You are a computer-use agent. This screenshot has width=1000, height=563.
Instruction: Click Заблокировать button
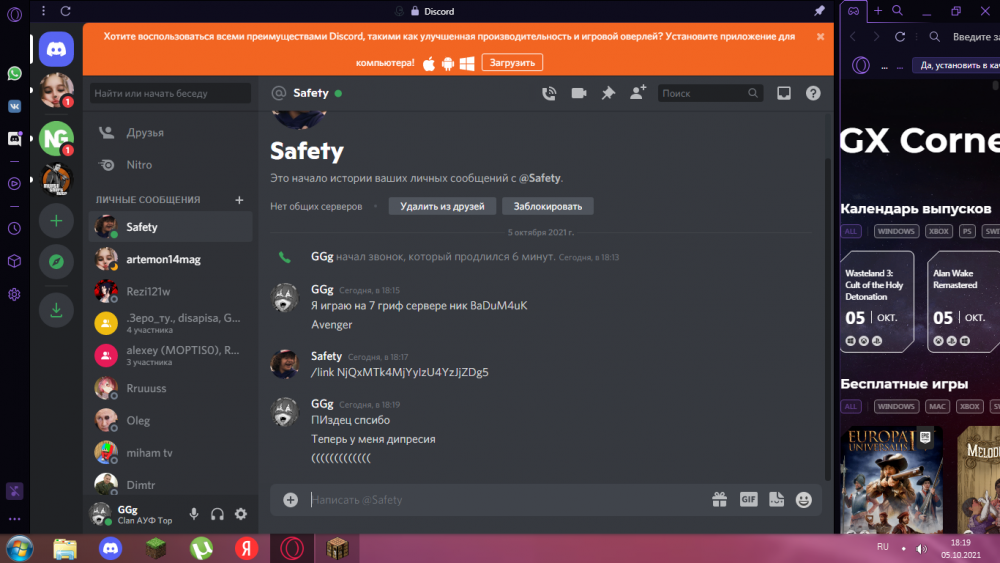pos(548,207)
